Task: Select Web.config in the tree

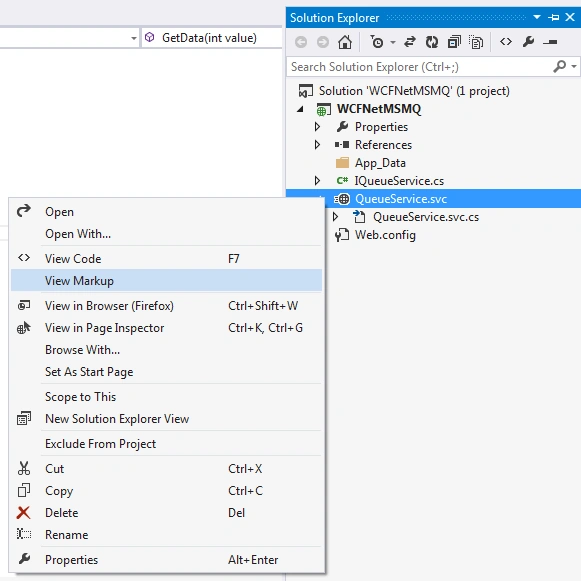Action: pyautogui.click(x=385, y=235)
